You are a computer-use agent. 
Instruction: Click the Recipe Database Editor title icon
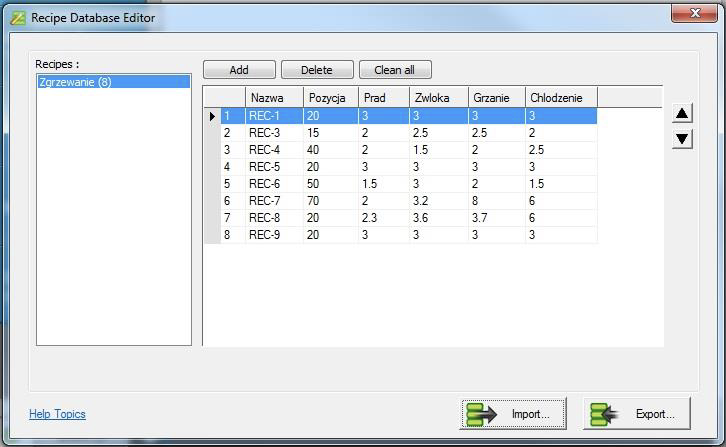(x=17, y=17)
